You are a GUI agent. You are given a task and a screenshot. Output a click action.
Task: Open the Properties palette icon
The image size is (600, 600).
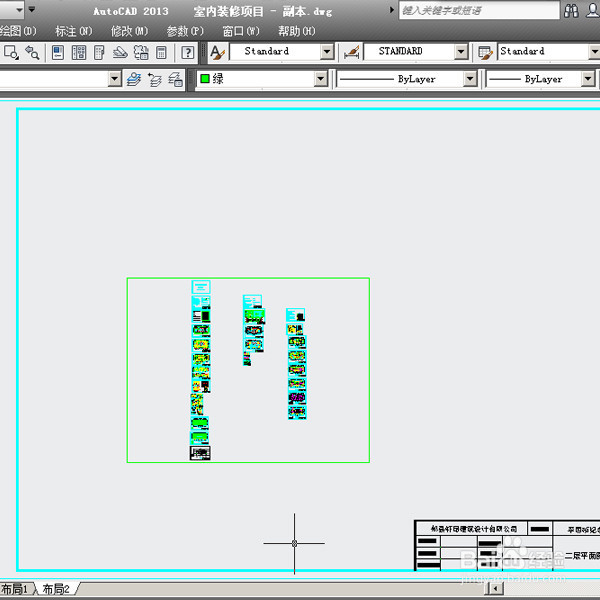pos(58,52)
